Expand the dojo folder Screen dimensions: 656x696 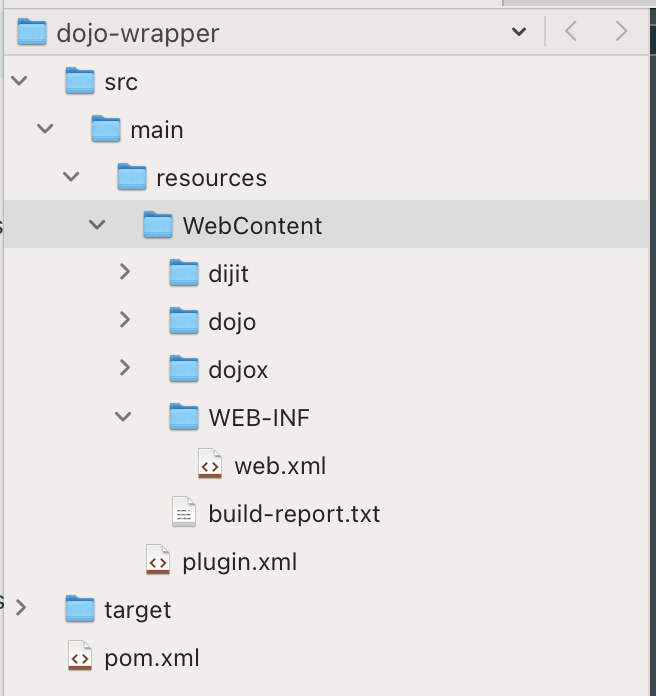pos(124,320)
